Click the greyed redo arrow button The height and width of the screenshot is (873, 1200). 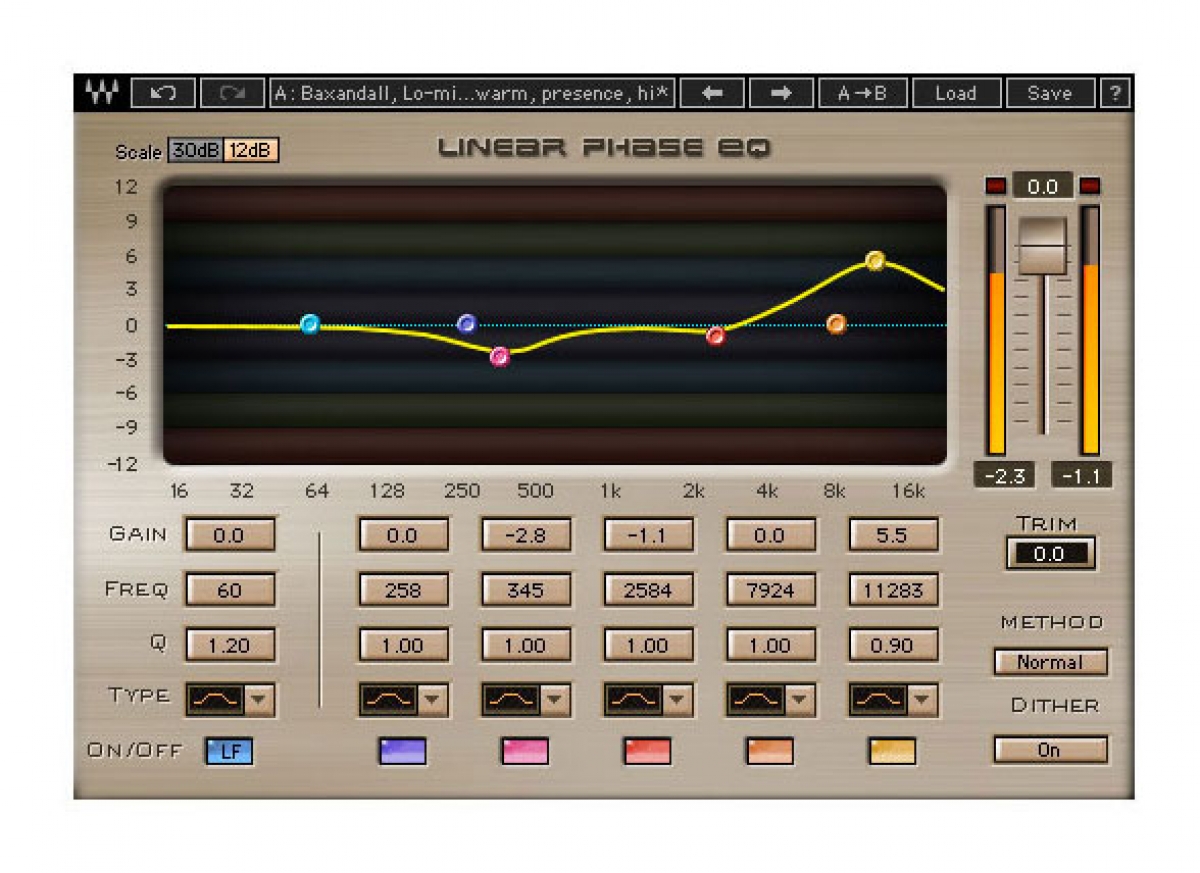point(232,93)
